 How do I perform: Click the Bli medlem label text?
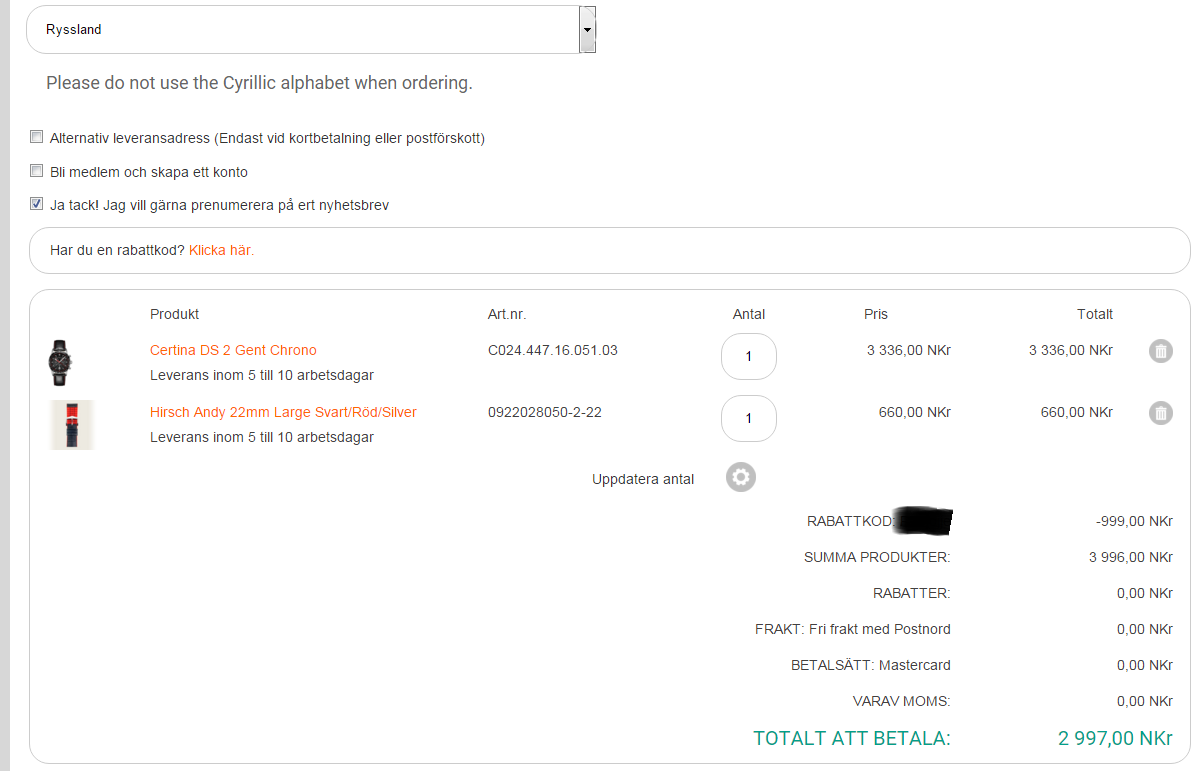click(149, 172)
